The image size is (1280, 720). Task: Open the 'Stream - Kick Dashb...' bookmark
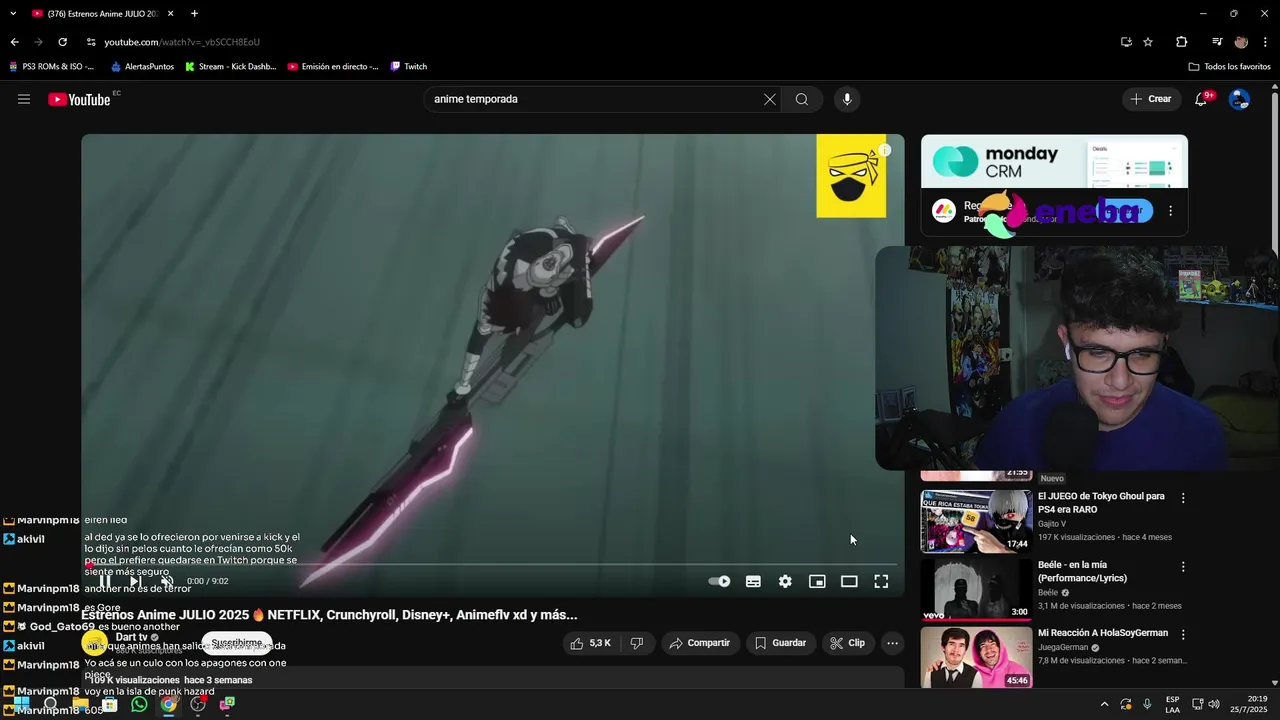230,67
